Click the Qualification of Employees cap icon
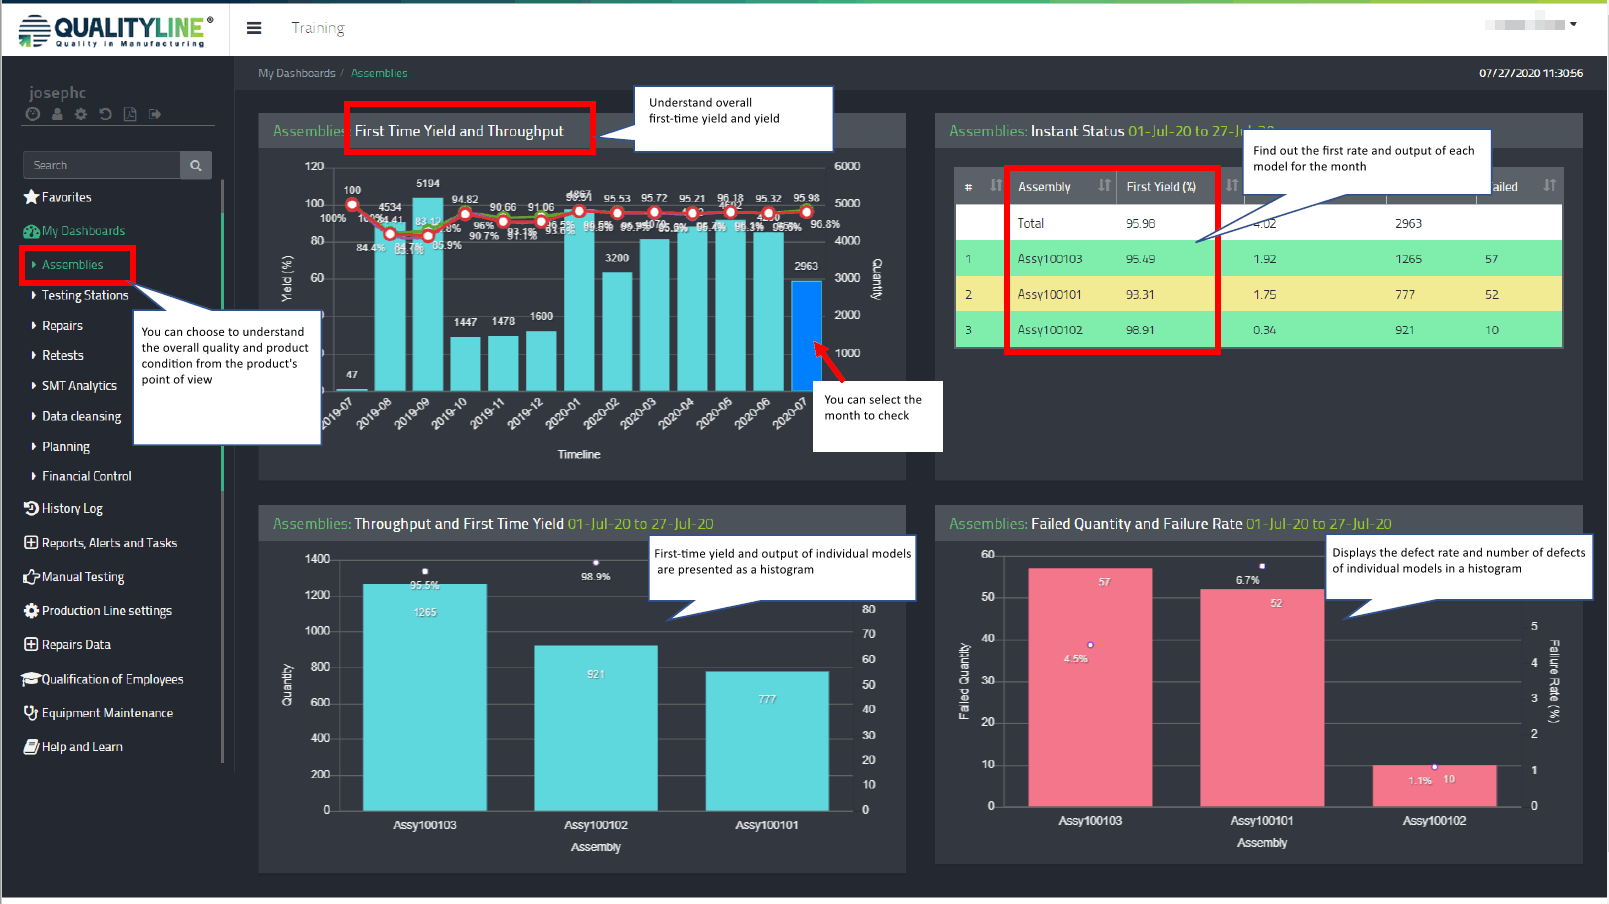Image resolution: width=1609 pixels, height=904 pixels. point(31,679)
